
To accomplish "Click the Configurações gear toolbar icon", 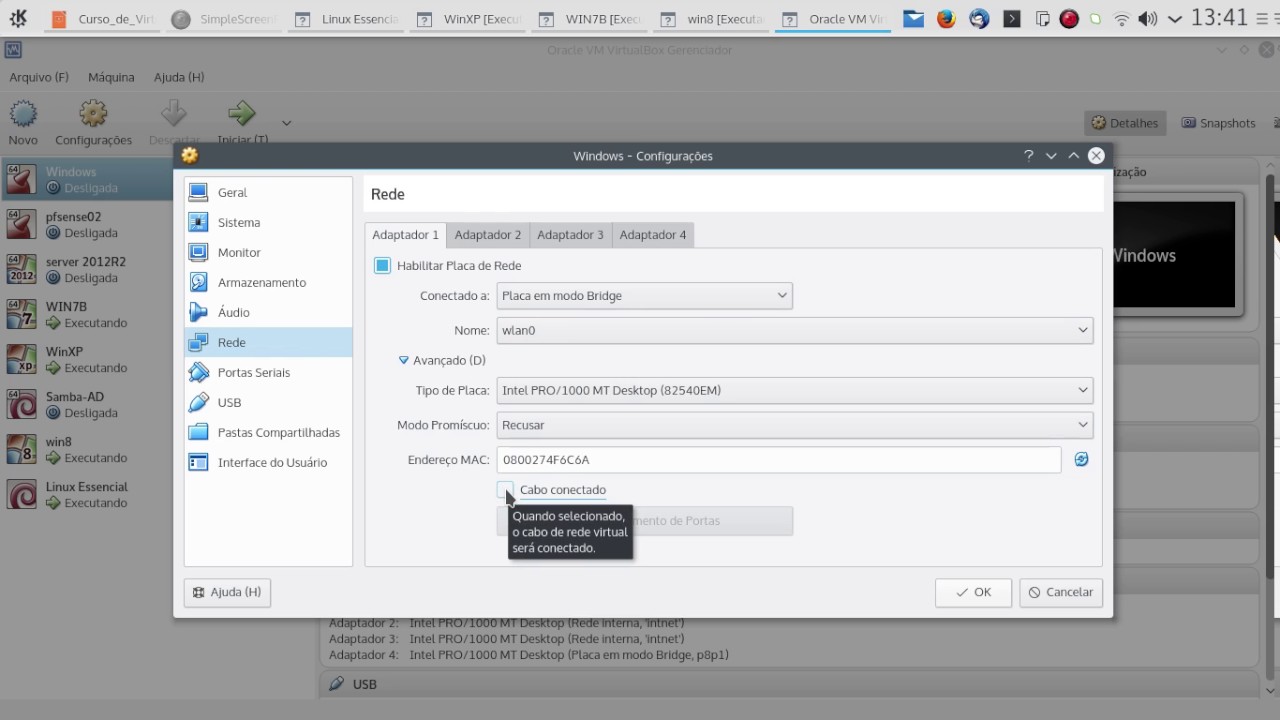I will tap(93, 122).
